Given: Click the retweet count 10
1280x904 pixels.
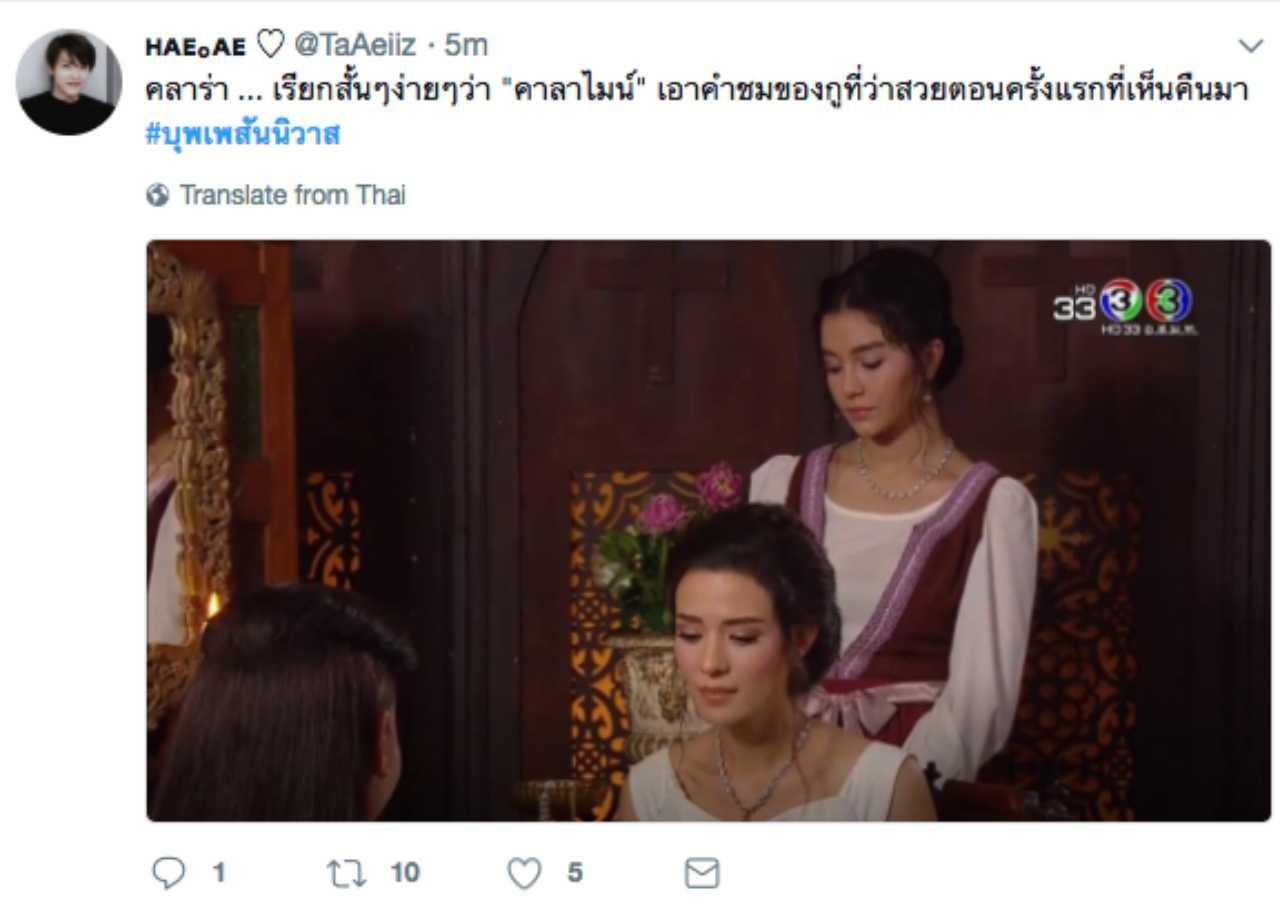Looking at the screenshot, I should pos(404,873).
